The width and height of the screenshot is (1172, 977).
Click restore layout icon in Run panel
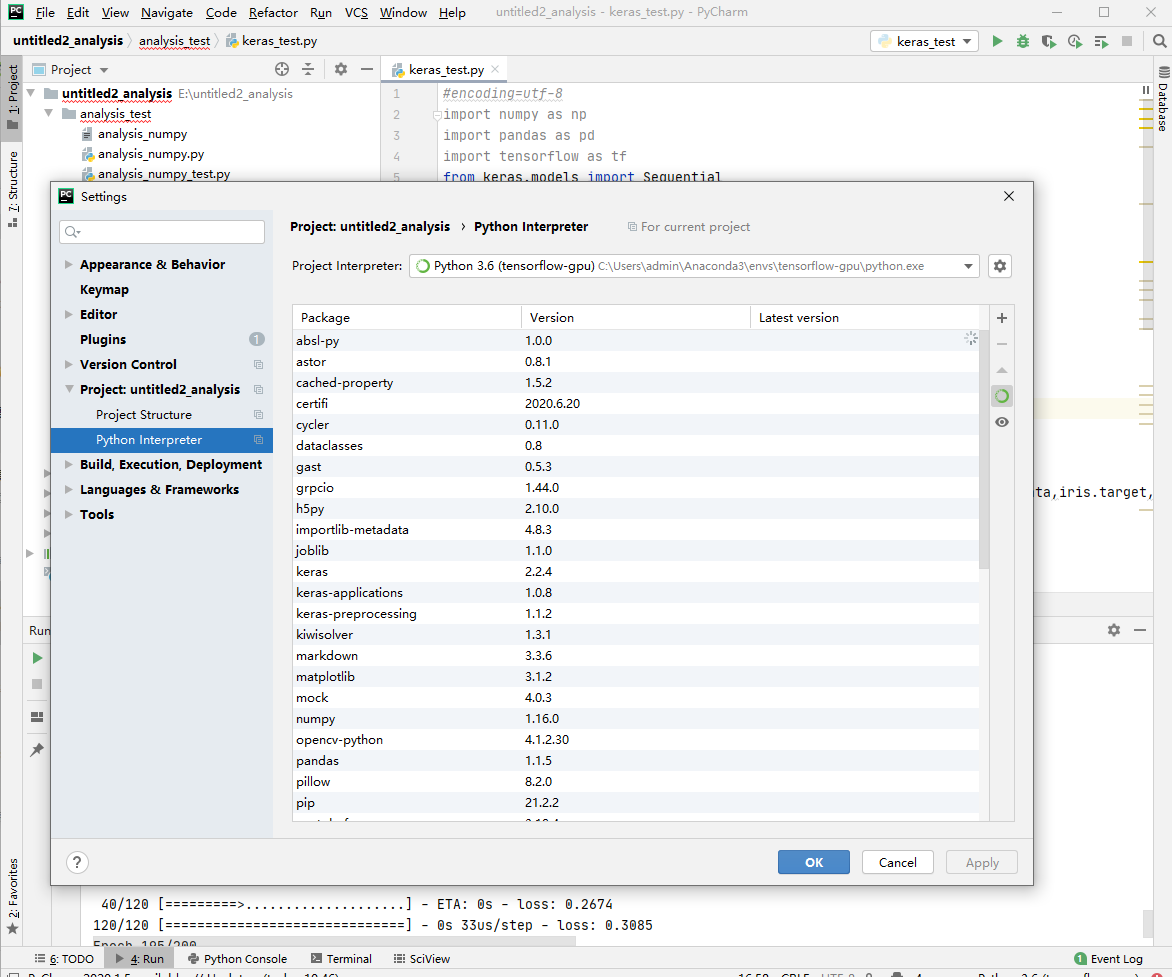point(37,717)
